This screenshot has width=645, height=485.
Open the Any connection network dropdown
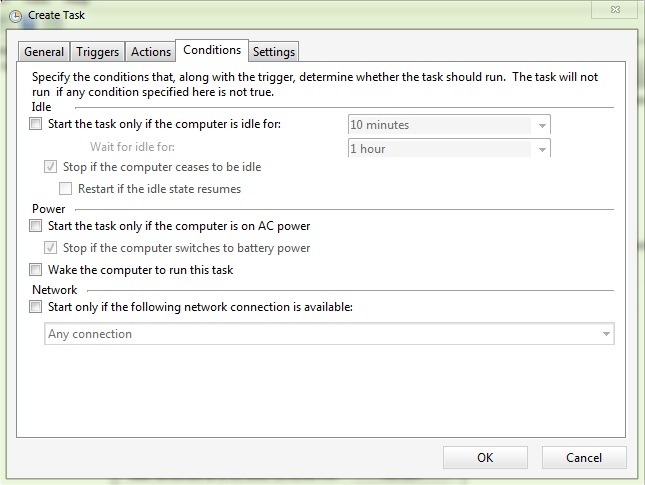coord(329,334)
